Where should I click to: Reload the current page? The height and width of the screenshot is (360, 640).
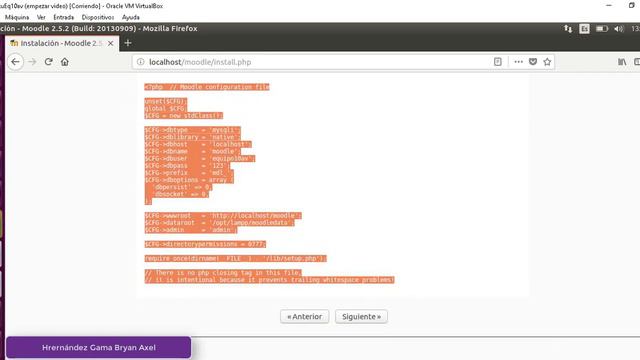coord(49,62)
